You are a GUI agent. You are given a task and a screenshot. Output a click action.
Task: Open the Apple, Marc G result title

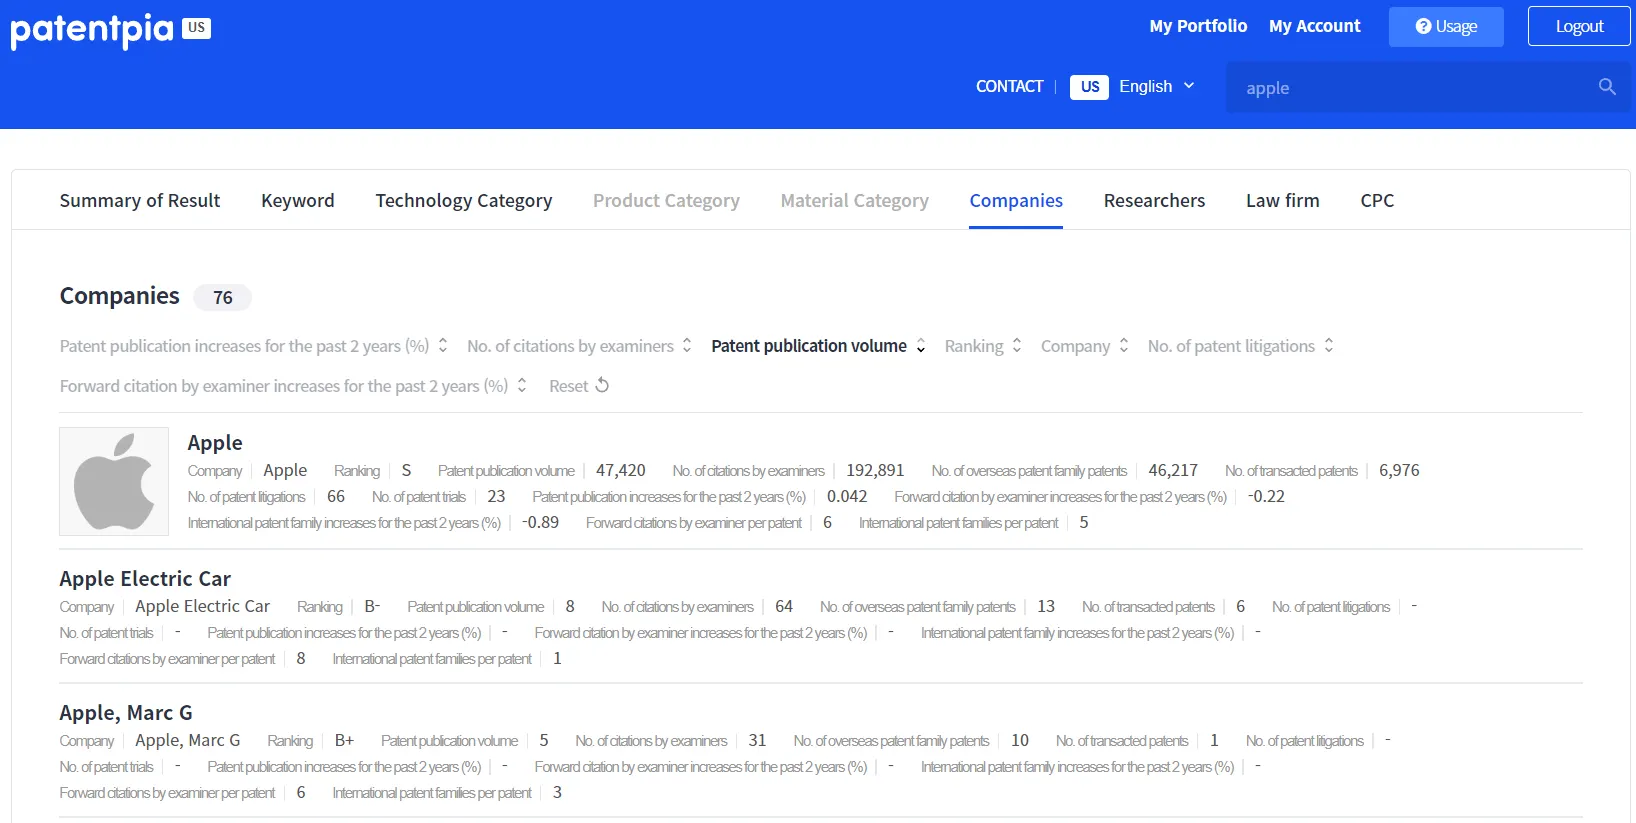(126, 713)
